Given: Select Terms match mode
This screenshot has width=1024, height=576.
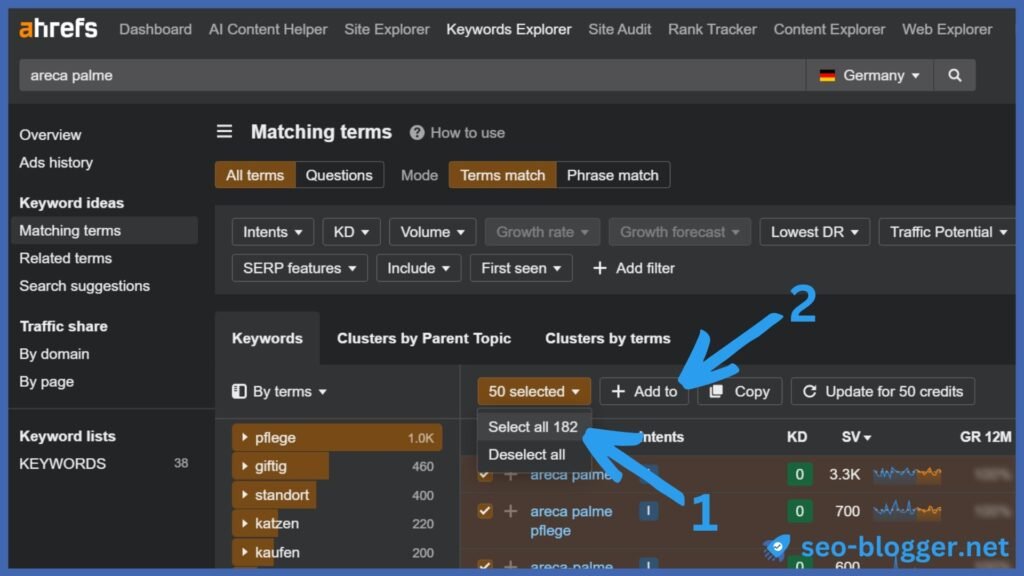Looking at the screenshot, I should tap(502, 175).
